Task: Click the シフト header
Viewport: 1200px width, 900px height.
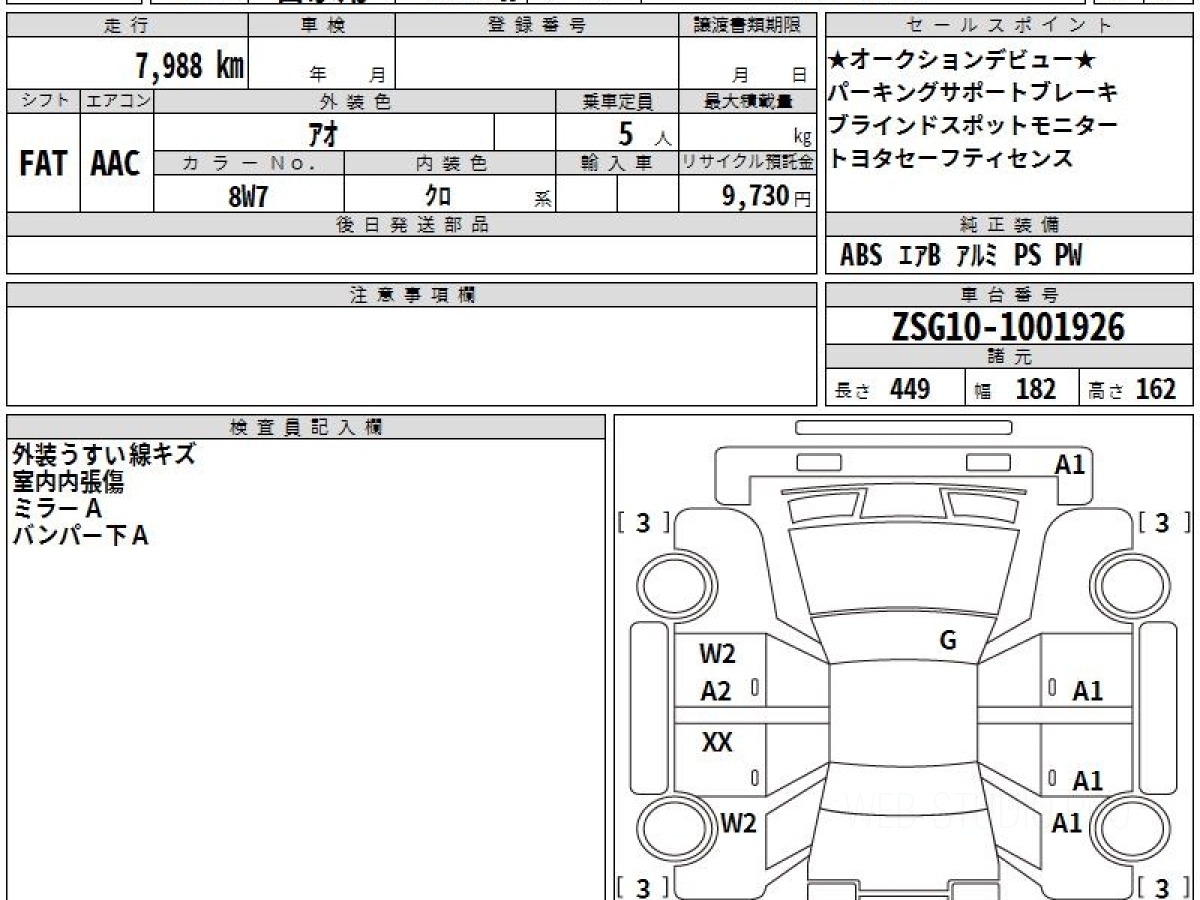Action: coord(43,101)
